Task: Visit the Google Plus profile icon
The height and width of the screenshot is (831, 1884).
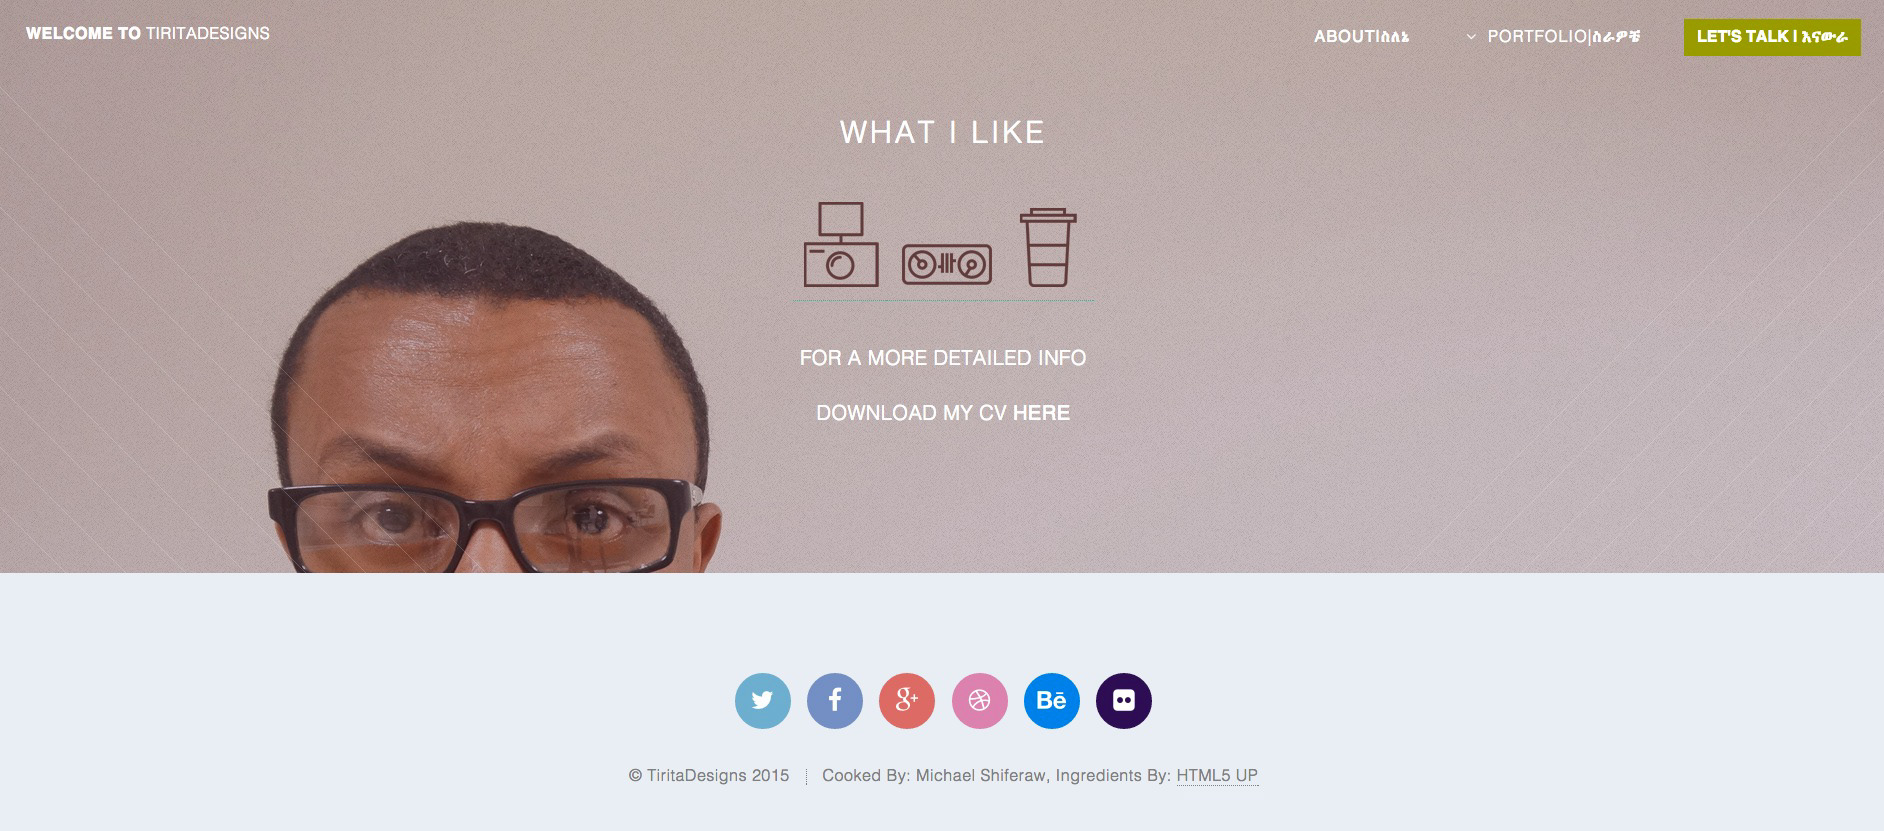Action: [x=907, y=700]
